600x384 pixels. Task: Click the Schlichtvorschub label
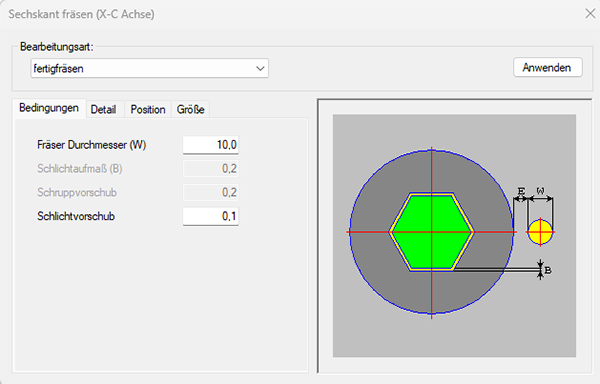76,216
